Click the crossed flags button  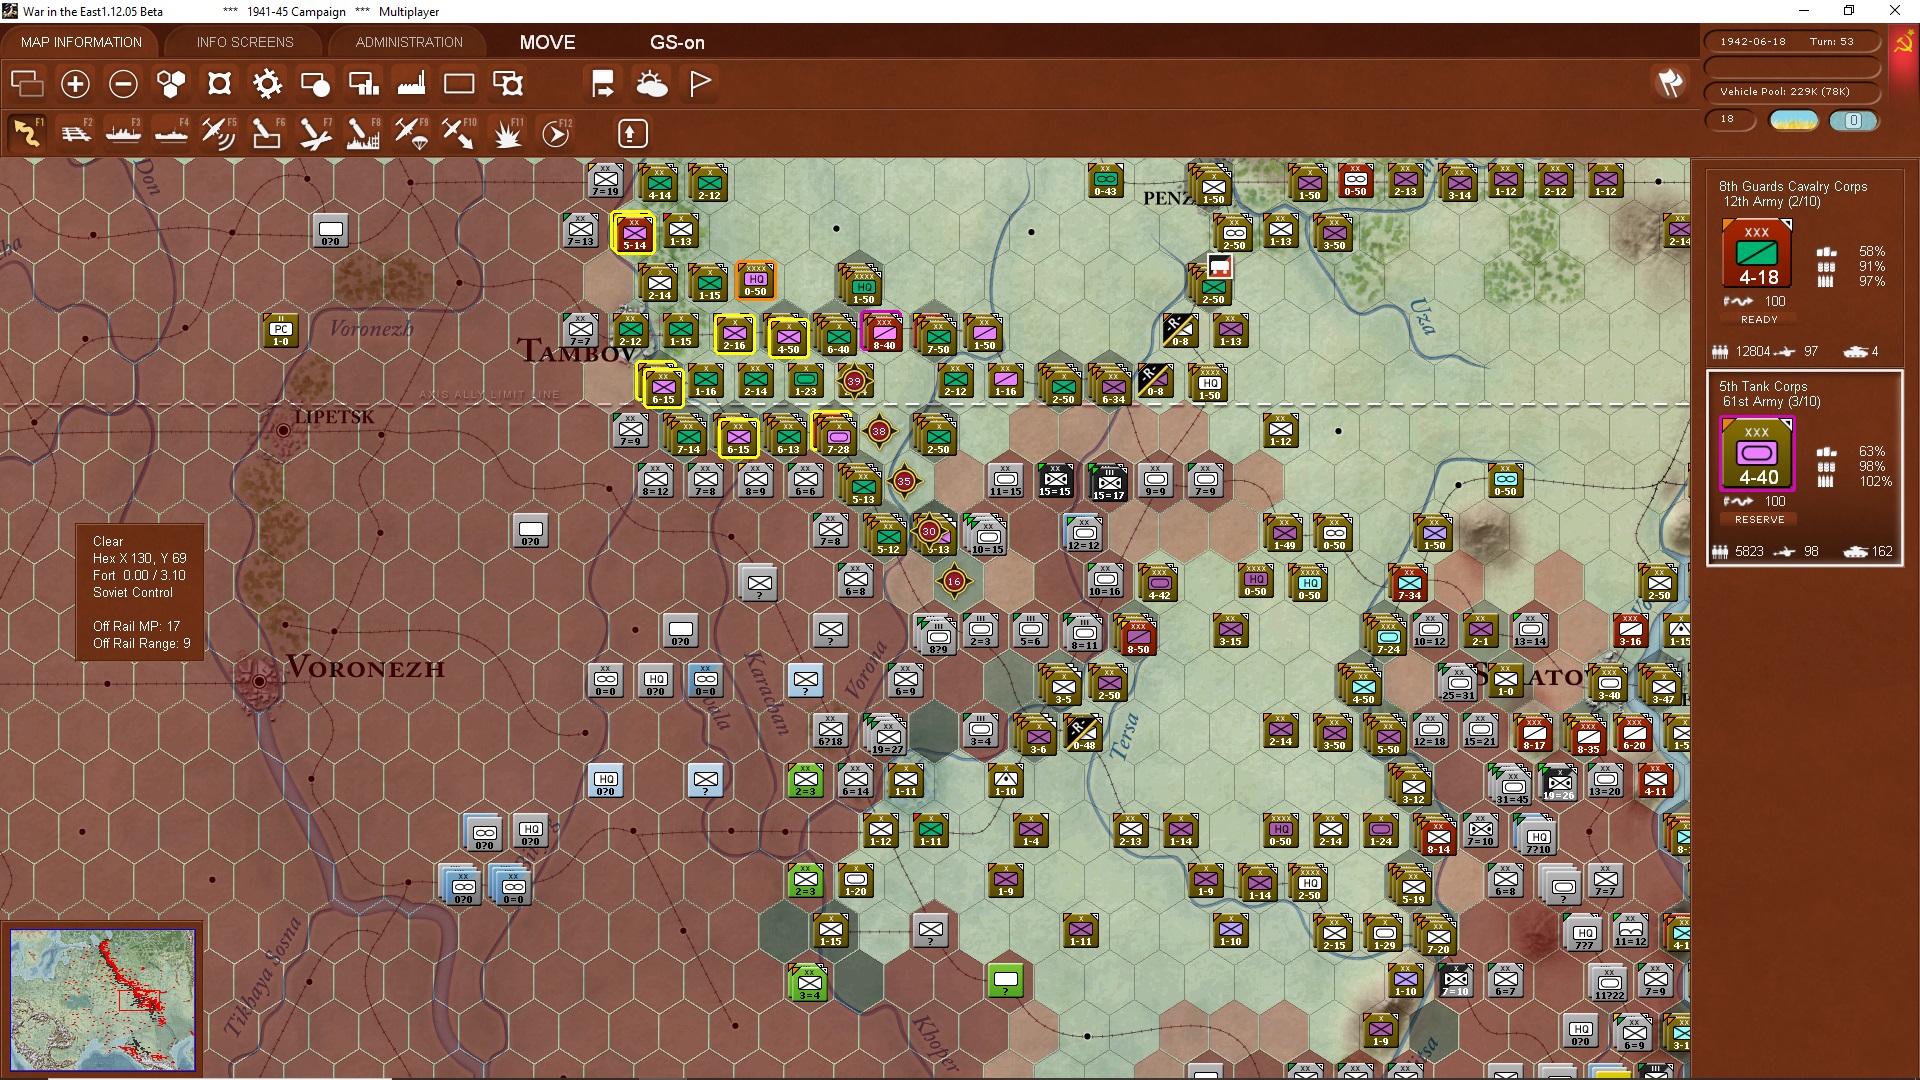pyautogui.click(x=1670, y=83)
